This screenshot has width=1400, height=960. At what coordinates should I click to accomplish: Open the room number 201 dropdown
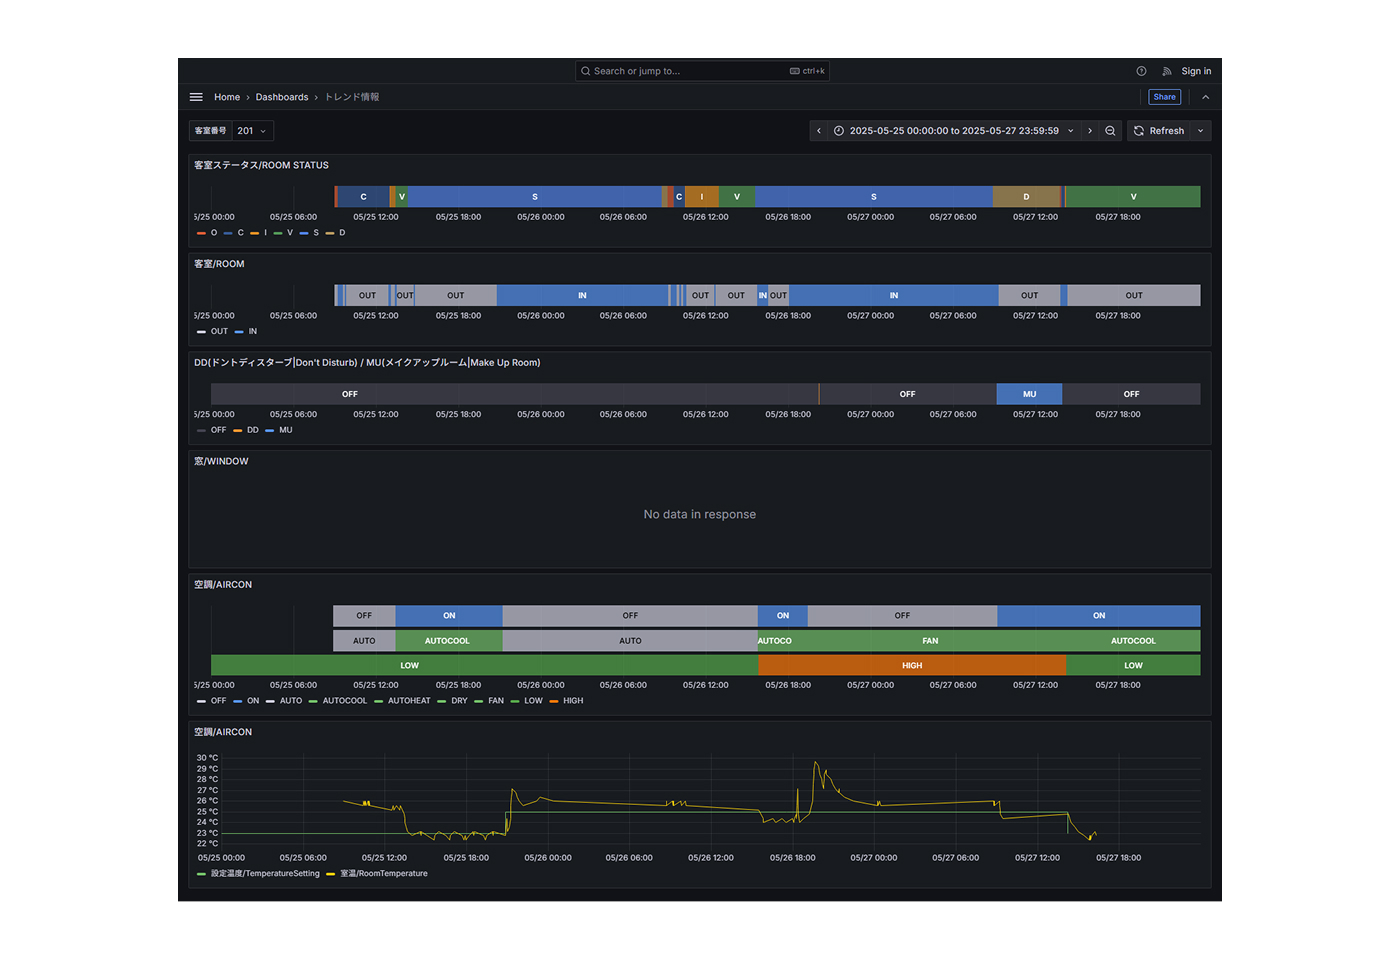pos(252,131)
